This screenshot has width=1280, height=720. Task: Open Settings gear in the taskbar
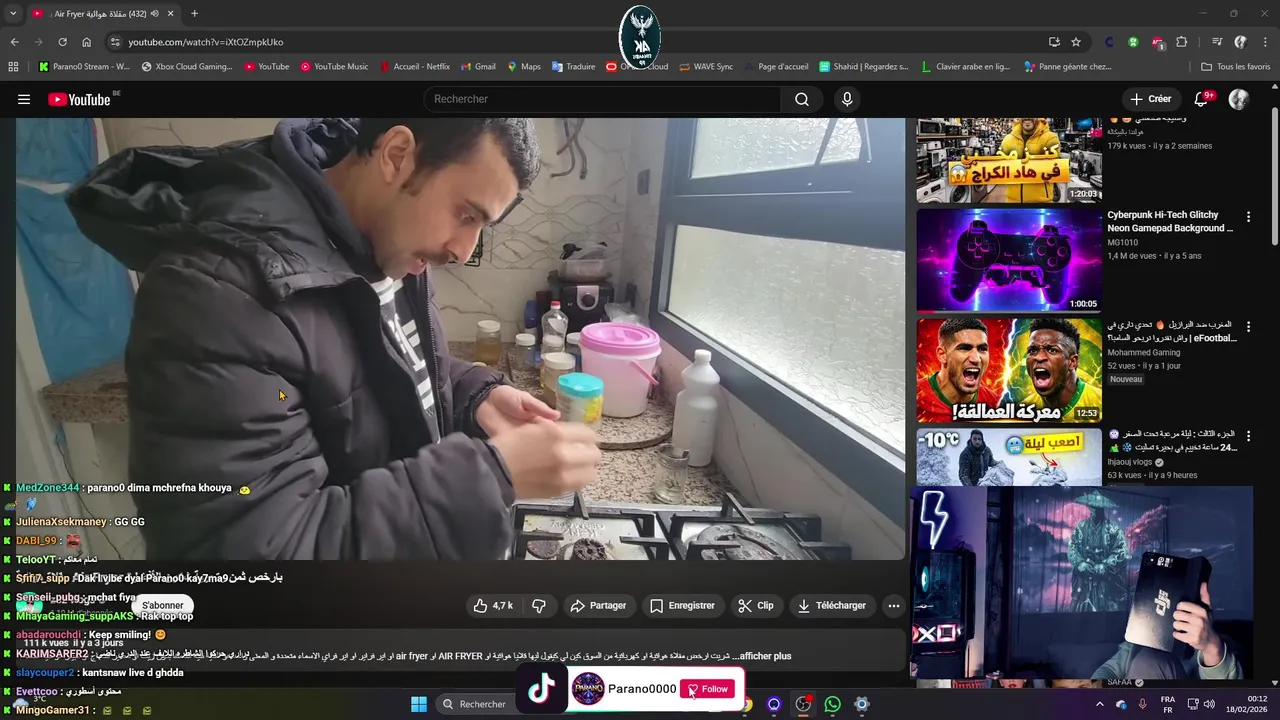tap(861, 704)
